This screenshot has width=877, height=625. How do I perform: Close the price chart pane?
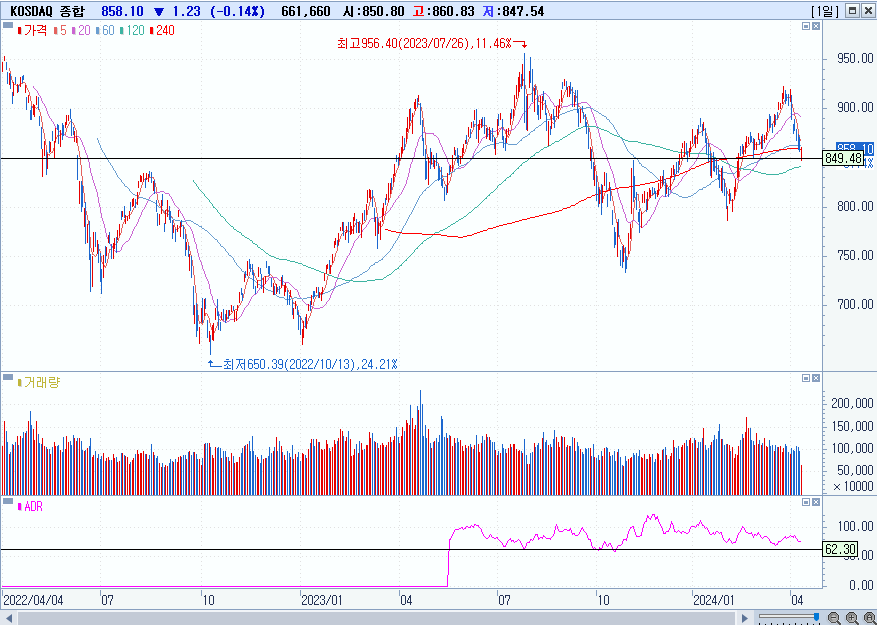[816, 26]
